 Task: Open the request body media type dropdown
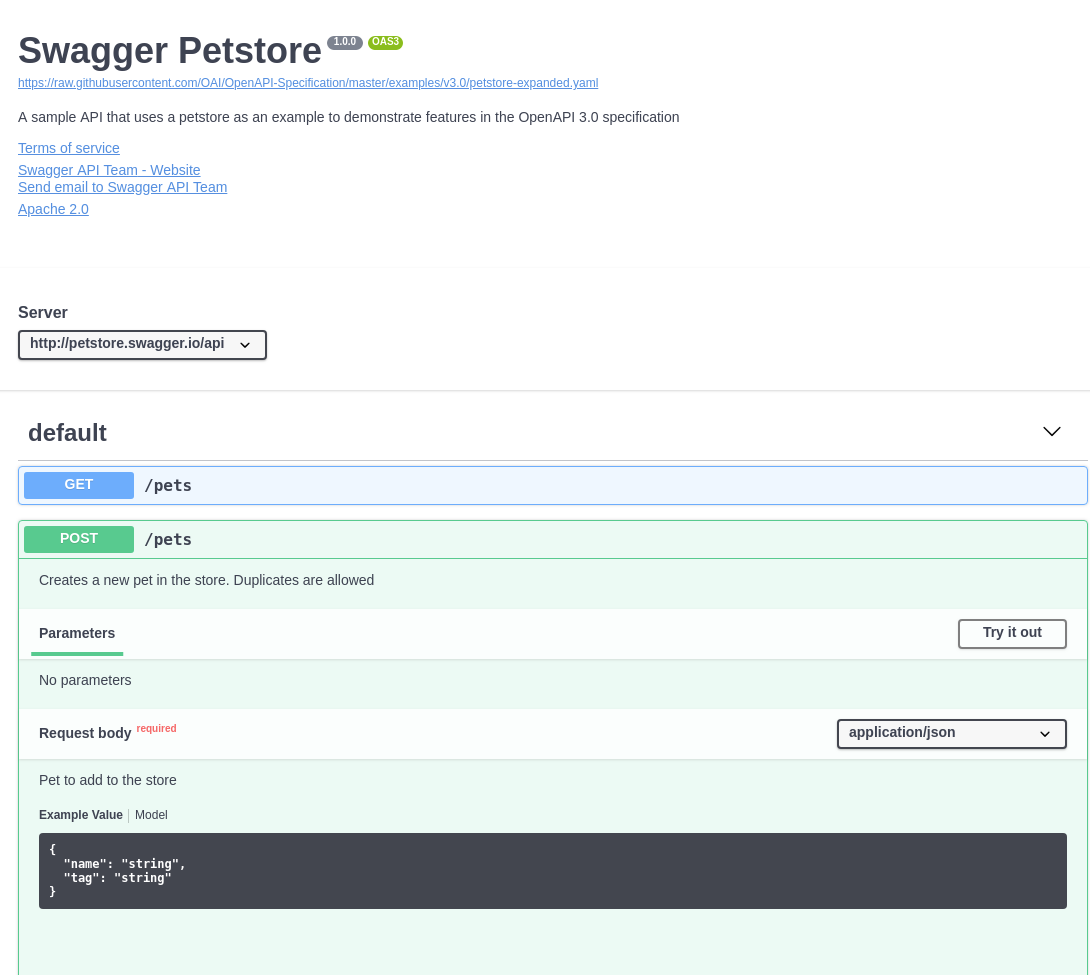[x=951, y=733]
